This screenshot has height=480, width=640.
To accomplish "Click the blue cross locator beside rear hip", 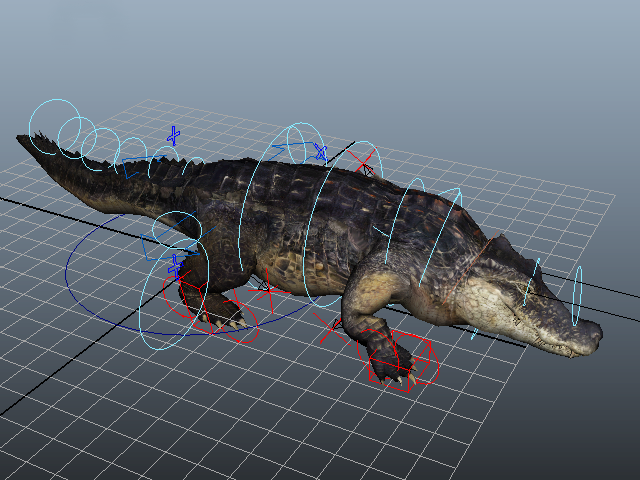I will (x=175, y=266).
